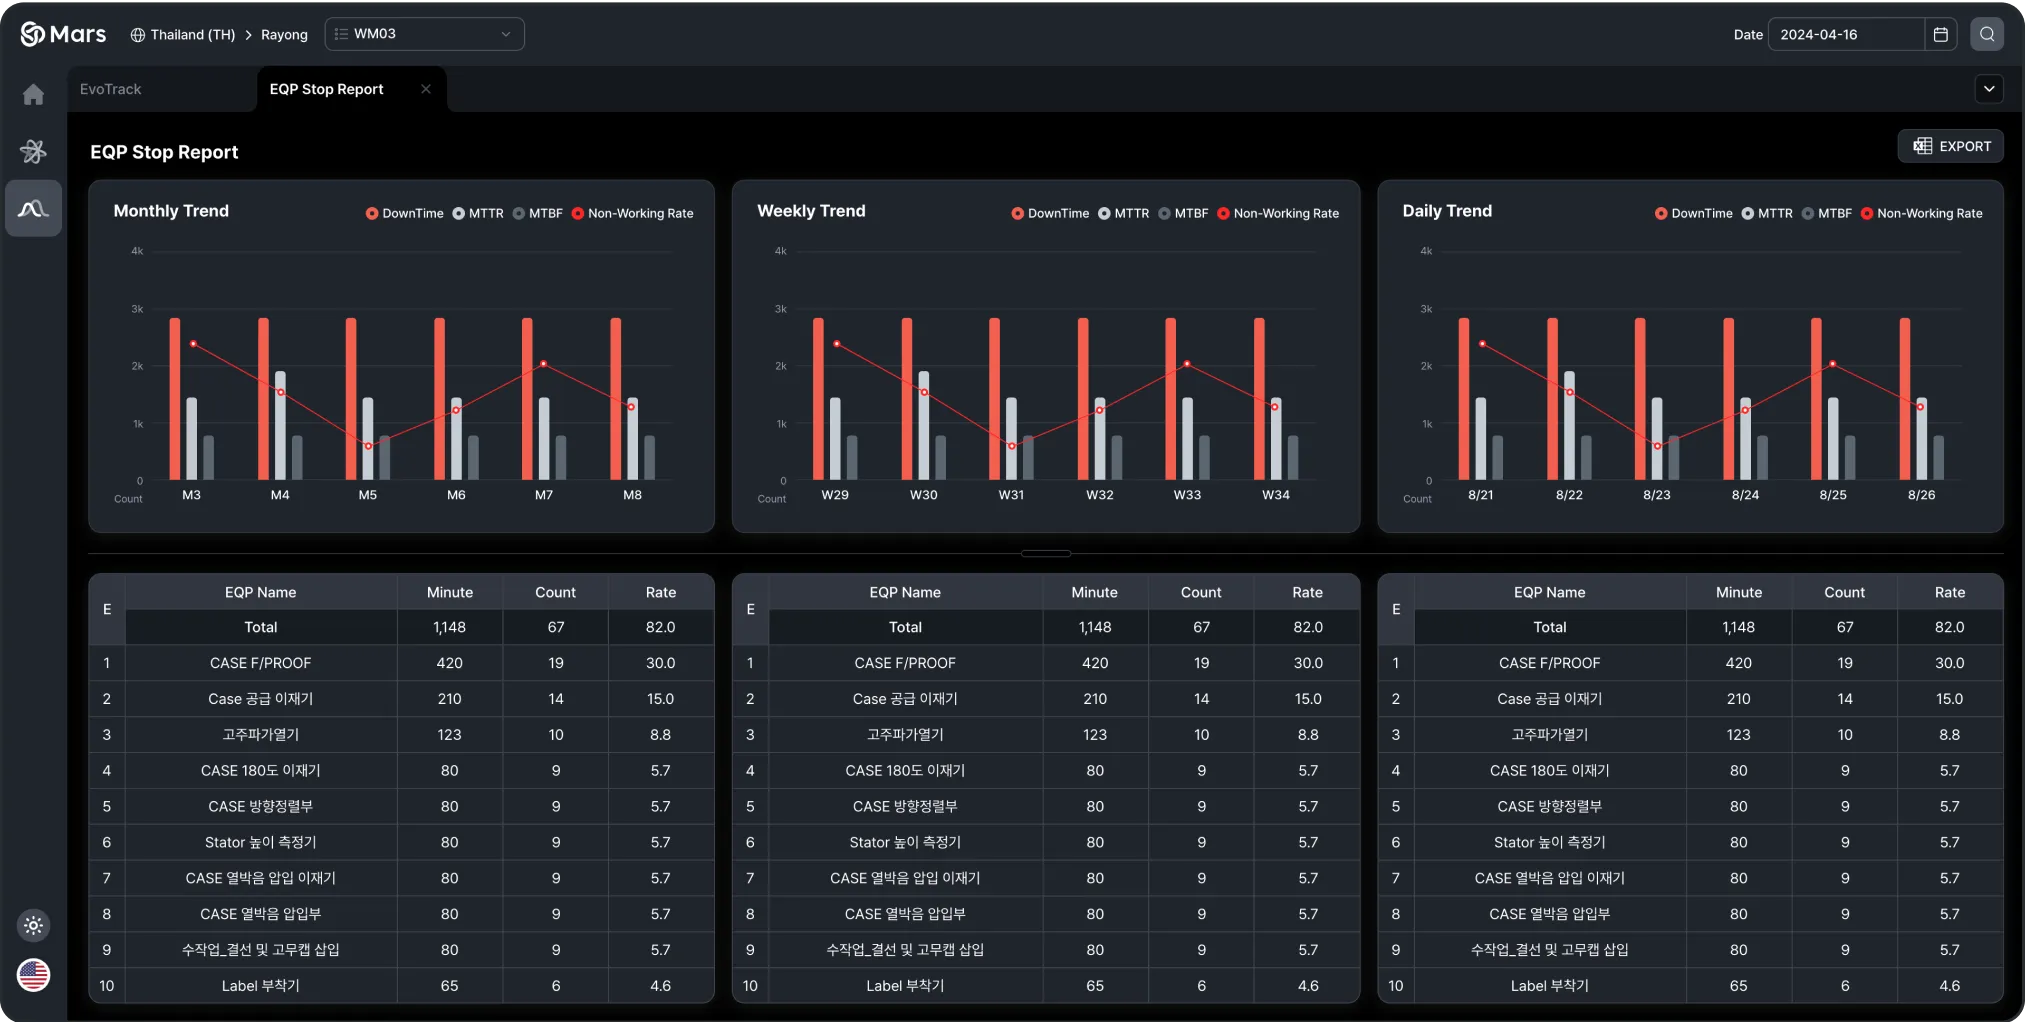Click the EXPORT button
The width and height of the screenshot is (2025, 1022).
click(x=1951, y=146)
